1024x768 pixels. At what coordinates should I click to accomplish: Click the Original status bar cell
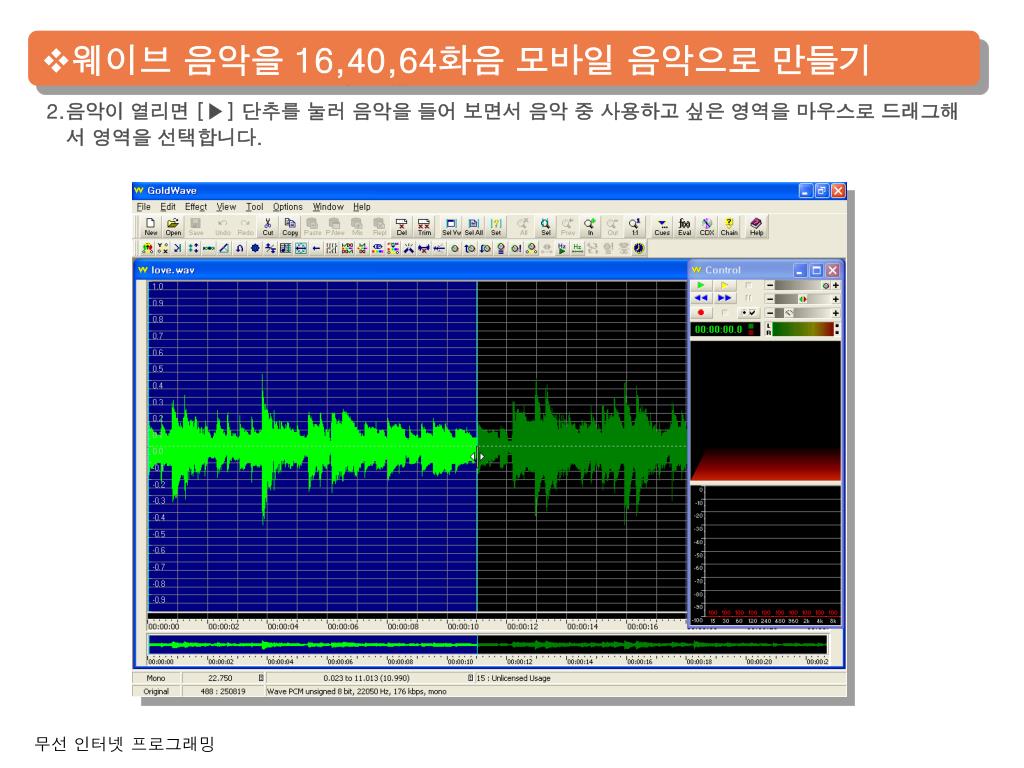pyautogui.click(x=156, y=691)
